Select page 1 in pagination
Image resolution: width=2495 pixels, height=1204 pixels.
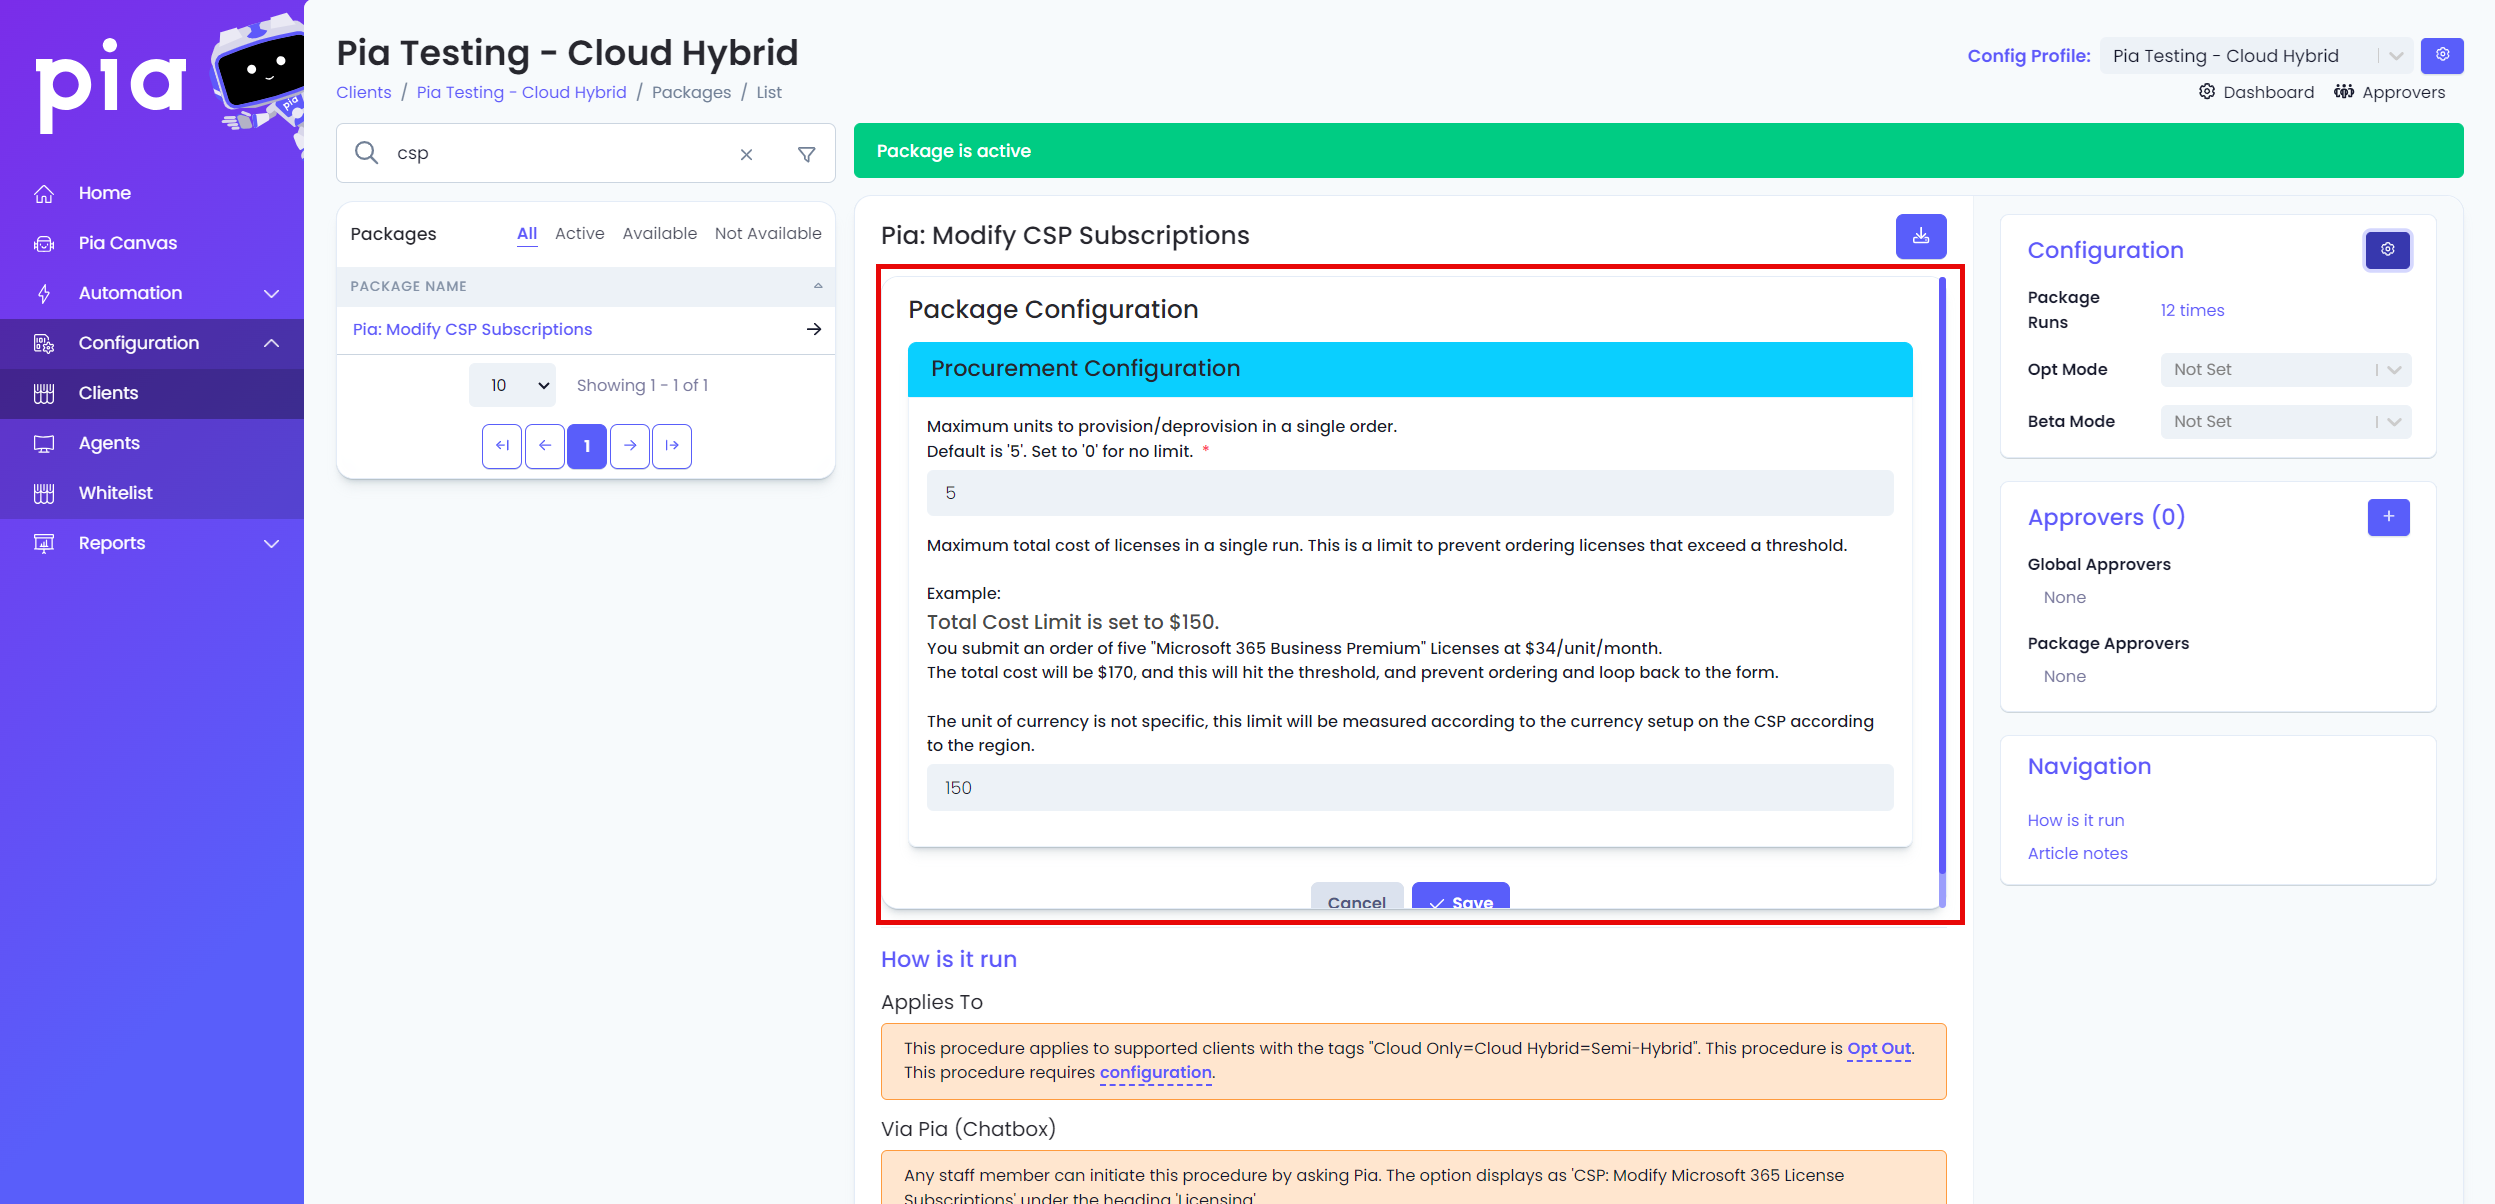pos(587,446)
